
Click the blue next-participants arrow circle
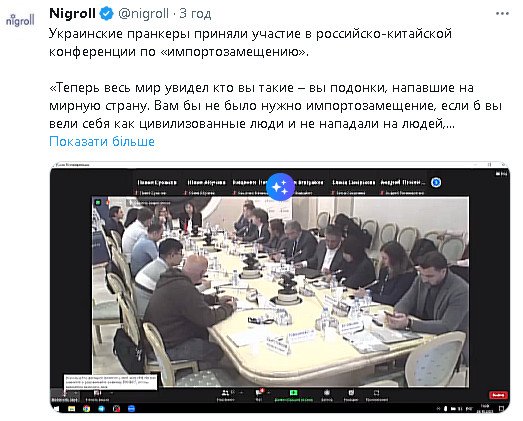(436, 182)
